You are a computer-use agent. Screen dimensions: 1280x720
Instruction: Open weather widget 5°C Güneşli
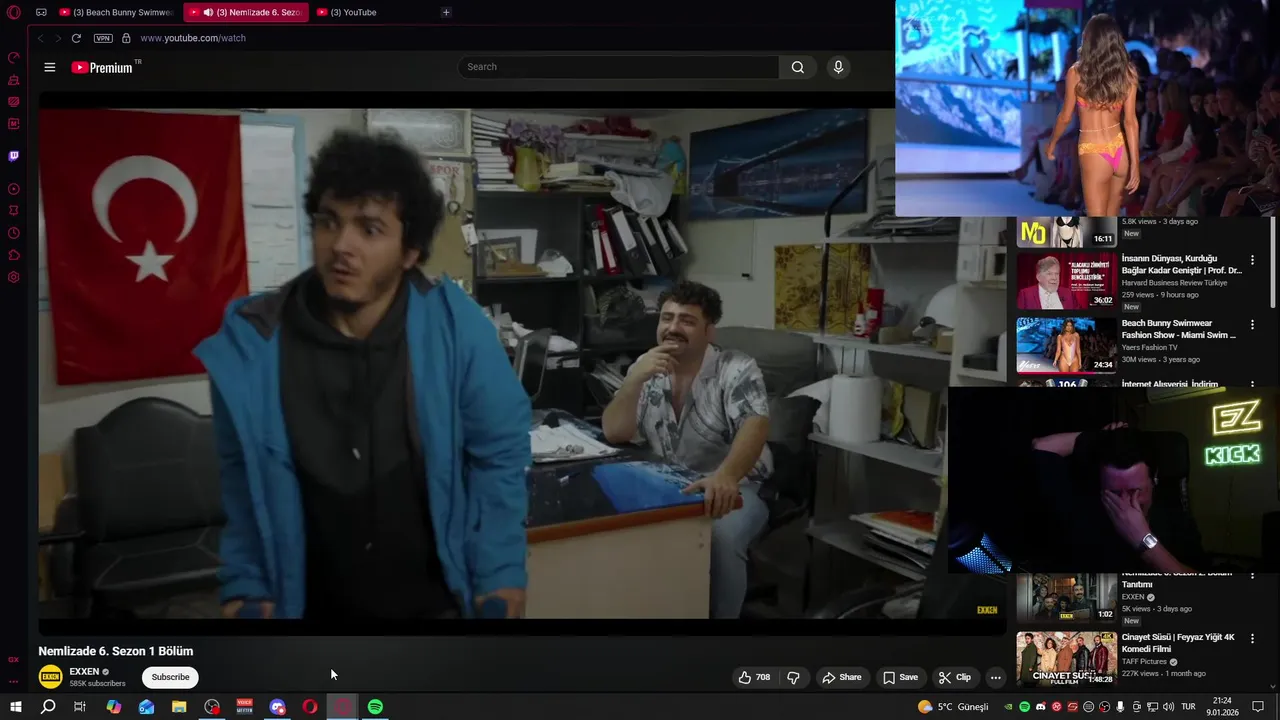click(953, 707)
